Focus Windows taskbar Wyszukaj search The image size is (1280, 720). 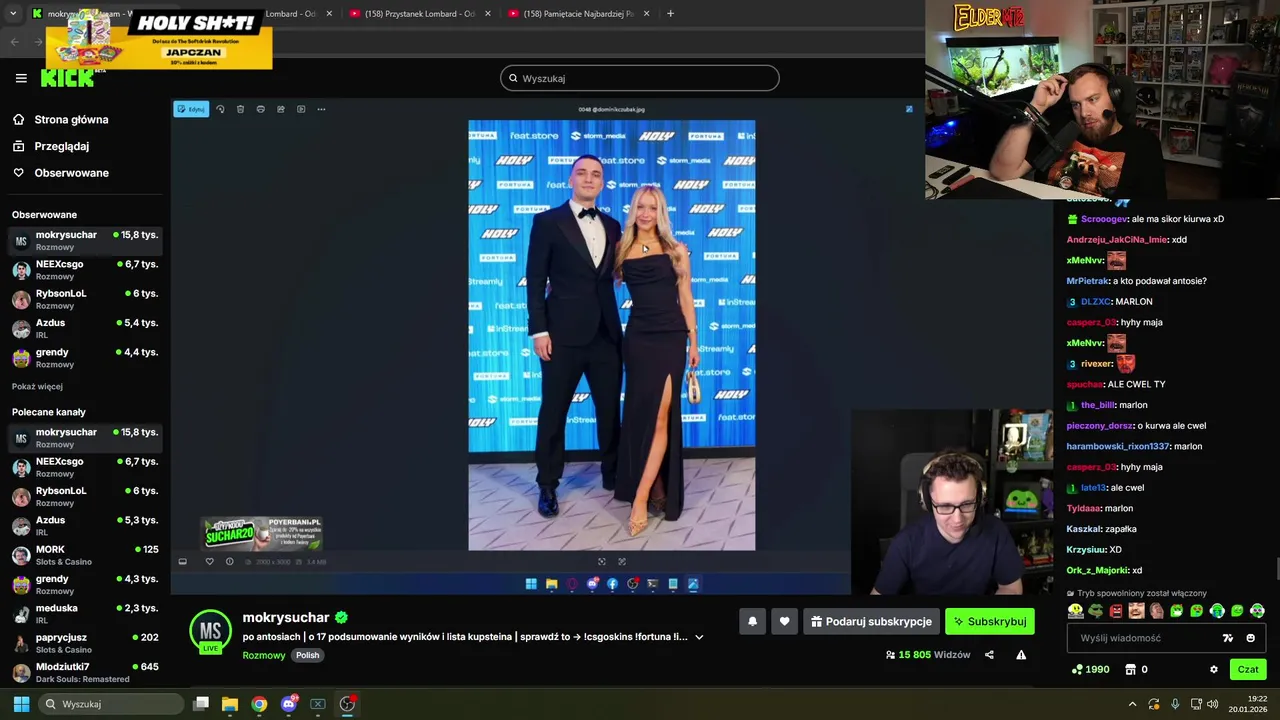[109, 704]
